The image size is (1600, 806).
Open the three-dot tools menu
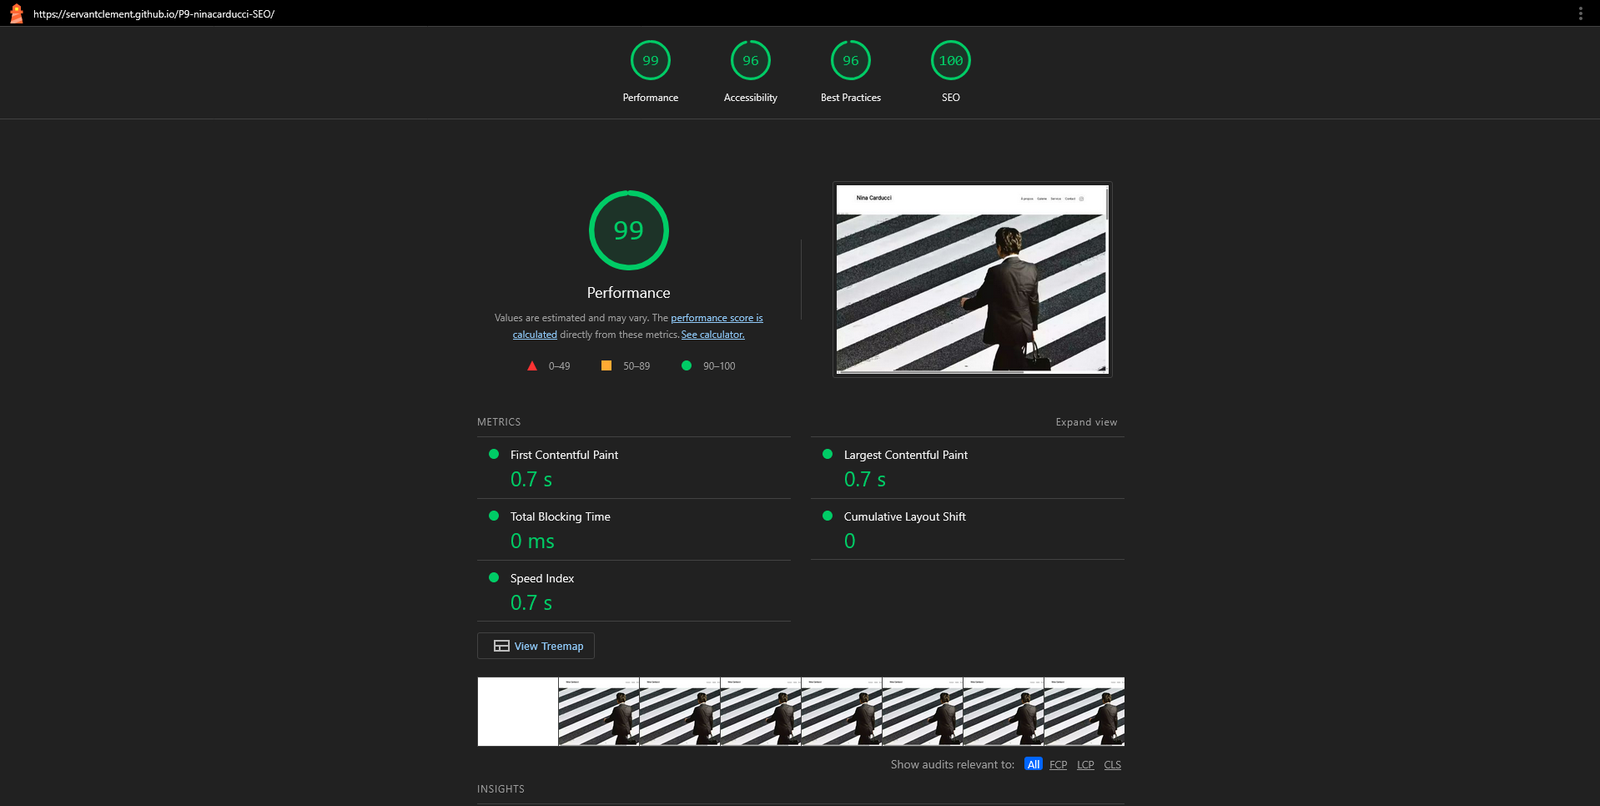point(1580,14)
